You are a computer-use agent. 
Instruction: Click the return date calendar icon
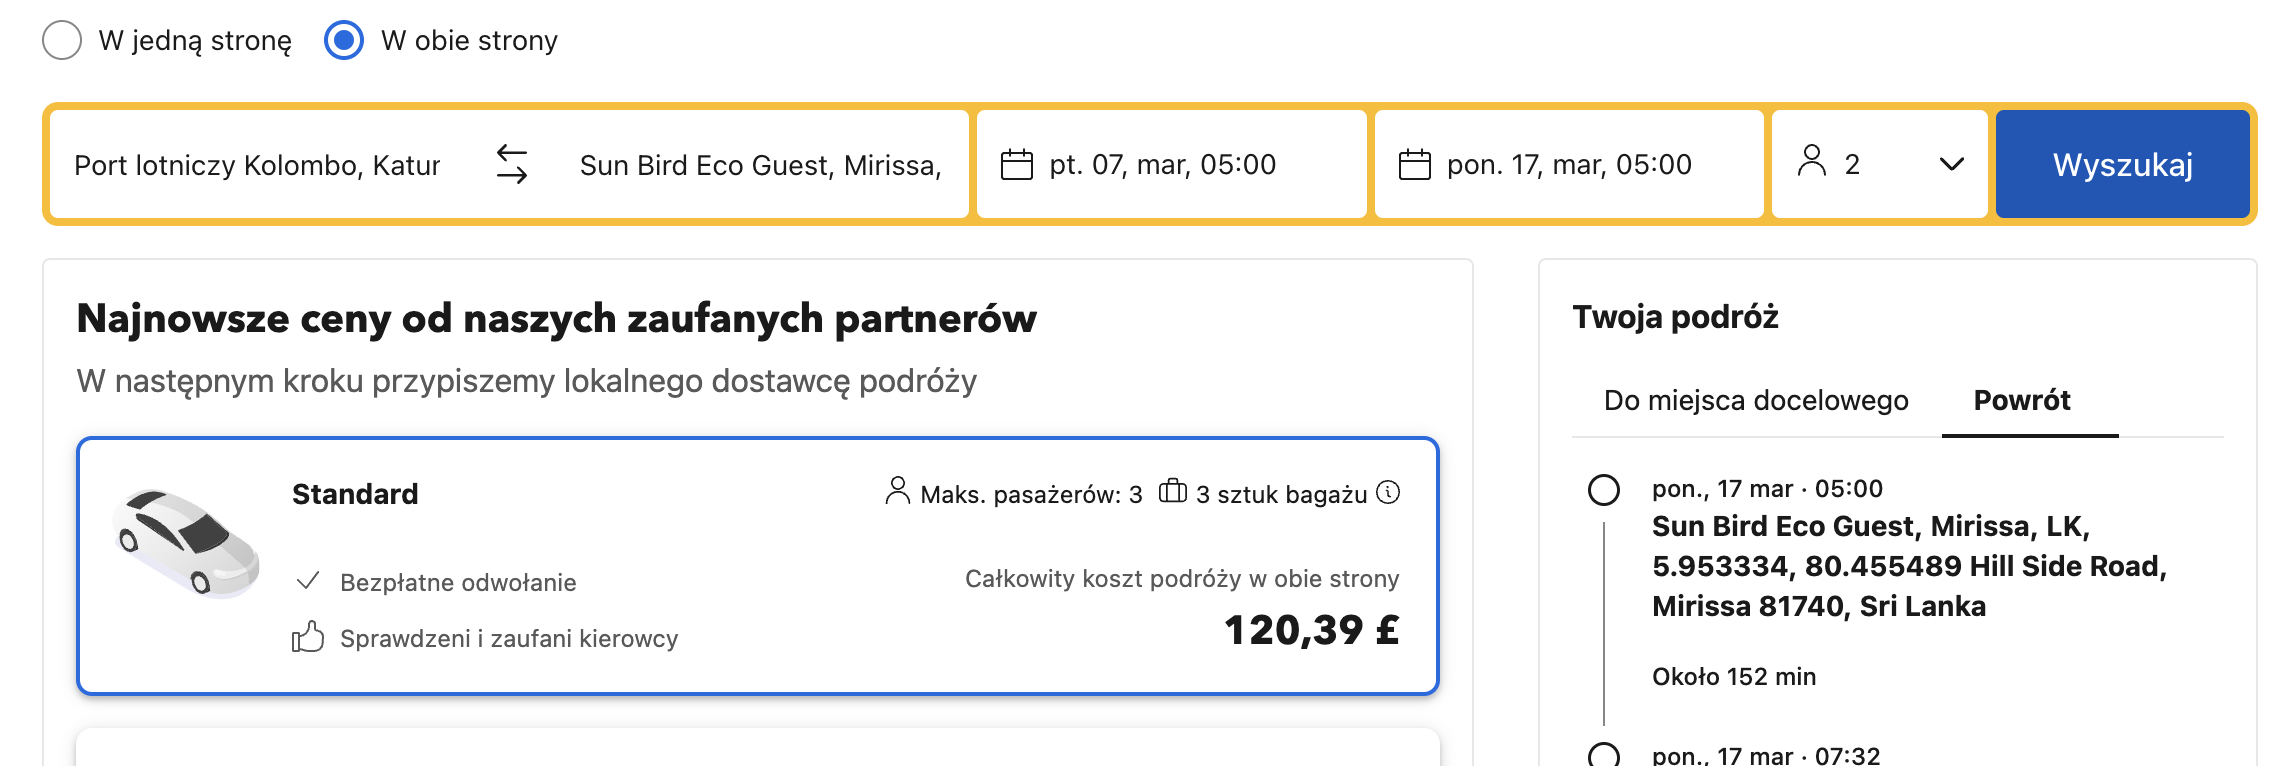[x=1415, y=164]
